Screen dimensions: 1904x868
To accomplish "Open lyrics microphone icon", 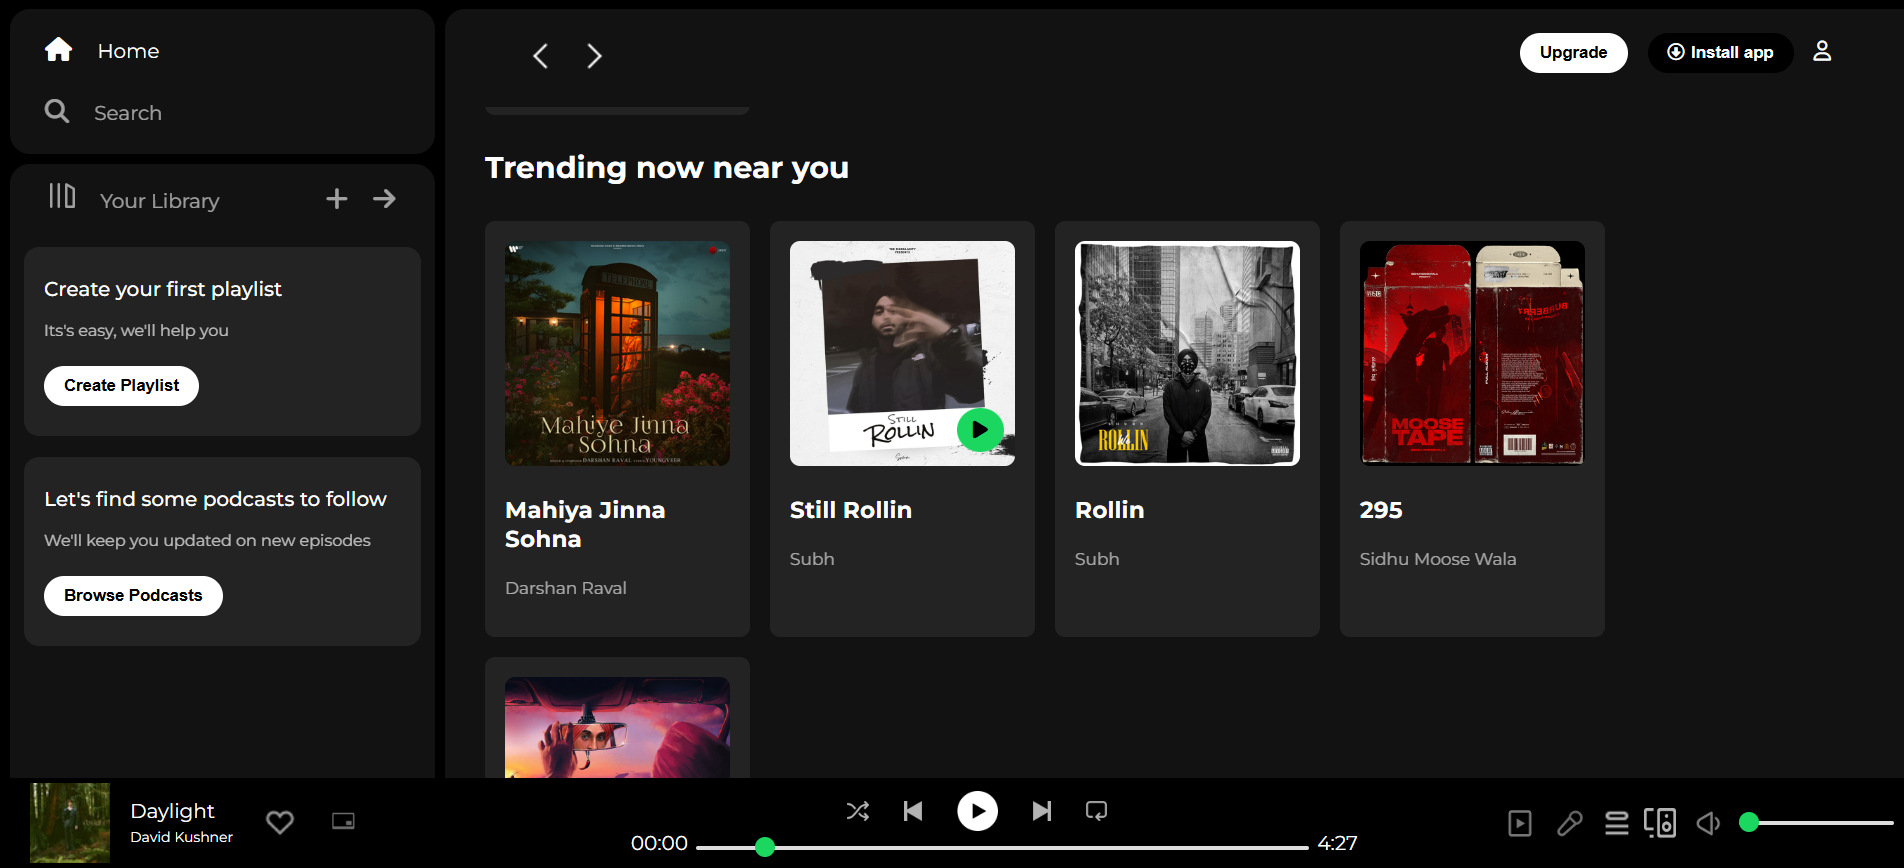I will click(1570, 823).
